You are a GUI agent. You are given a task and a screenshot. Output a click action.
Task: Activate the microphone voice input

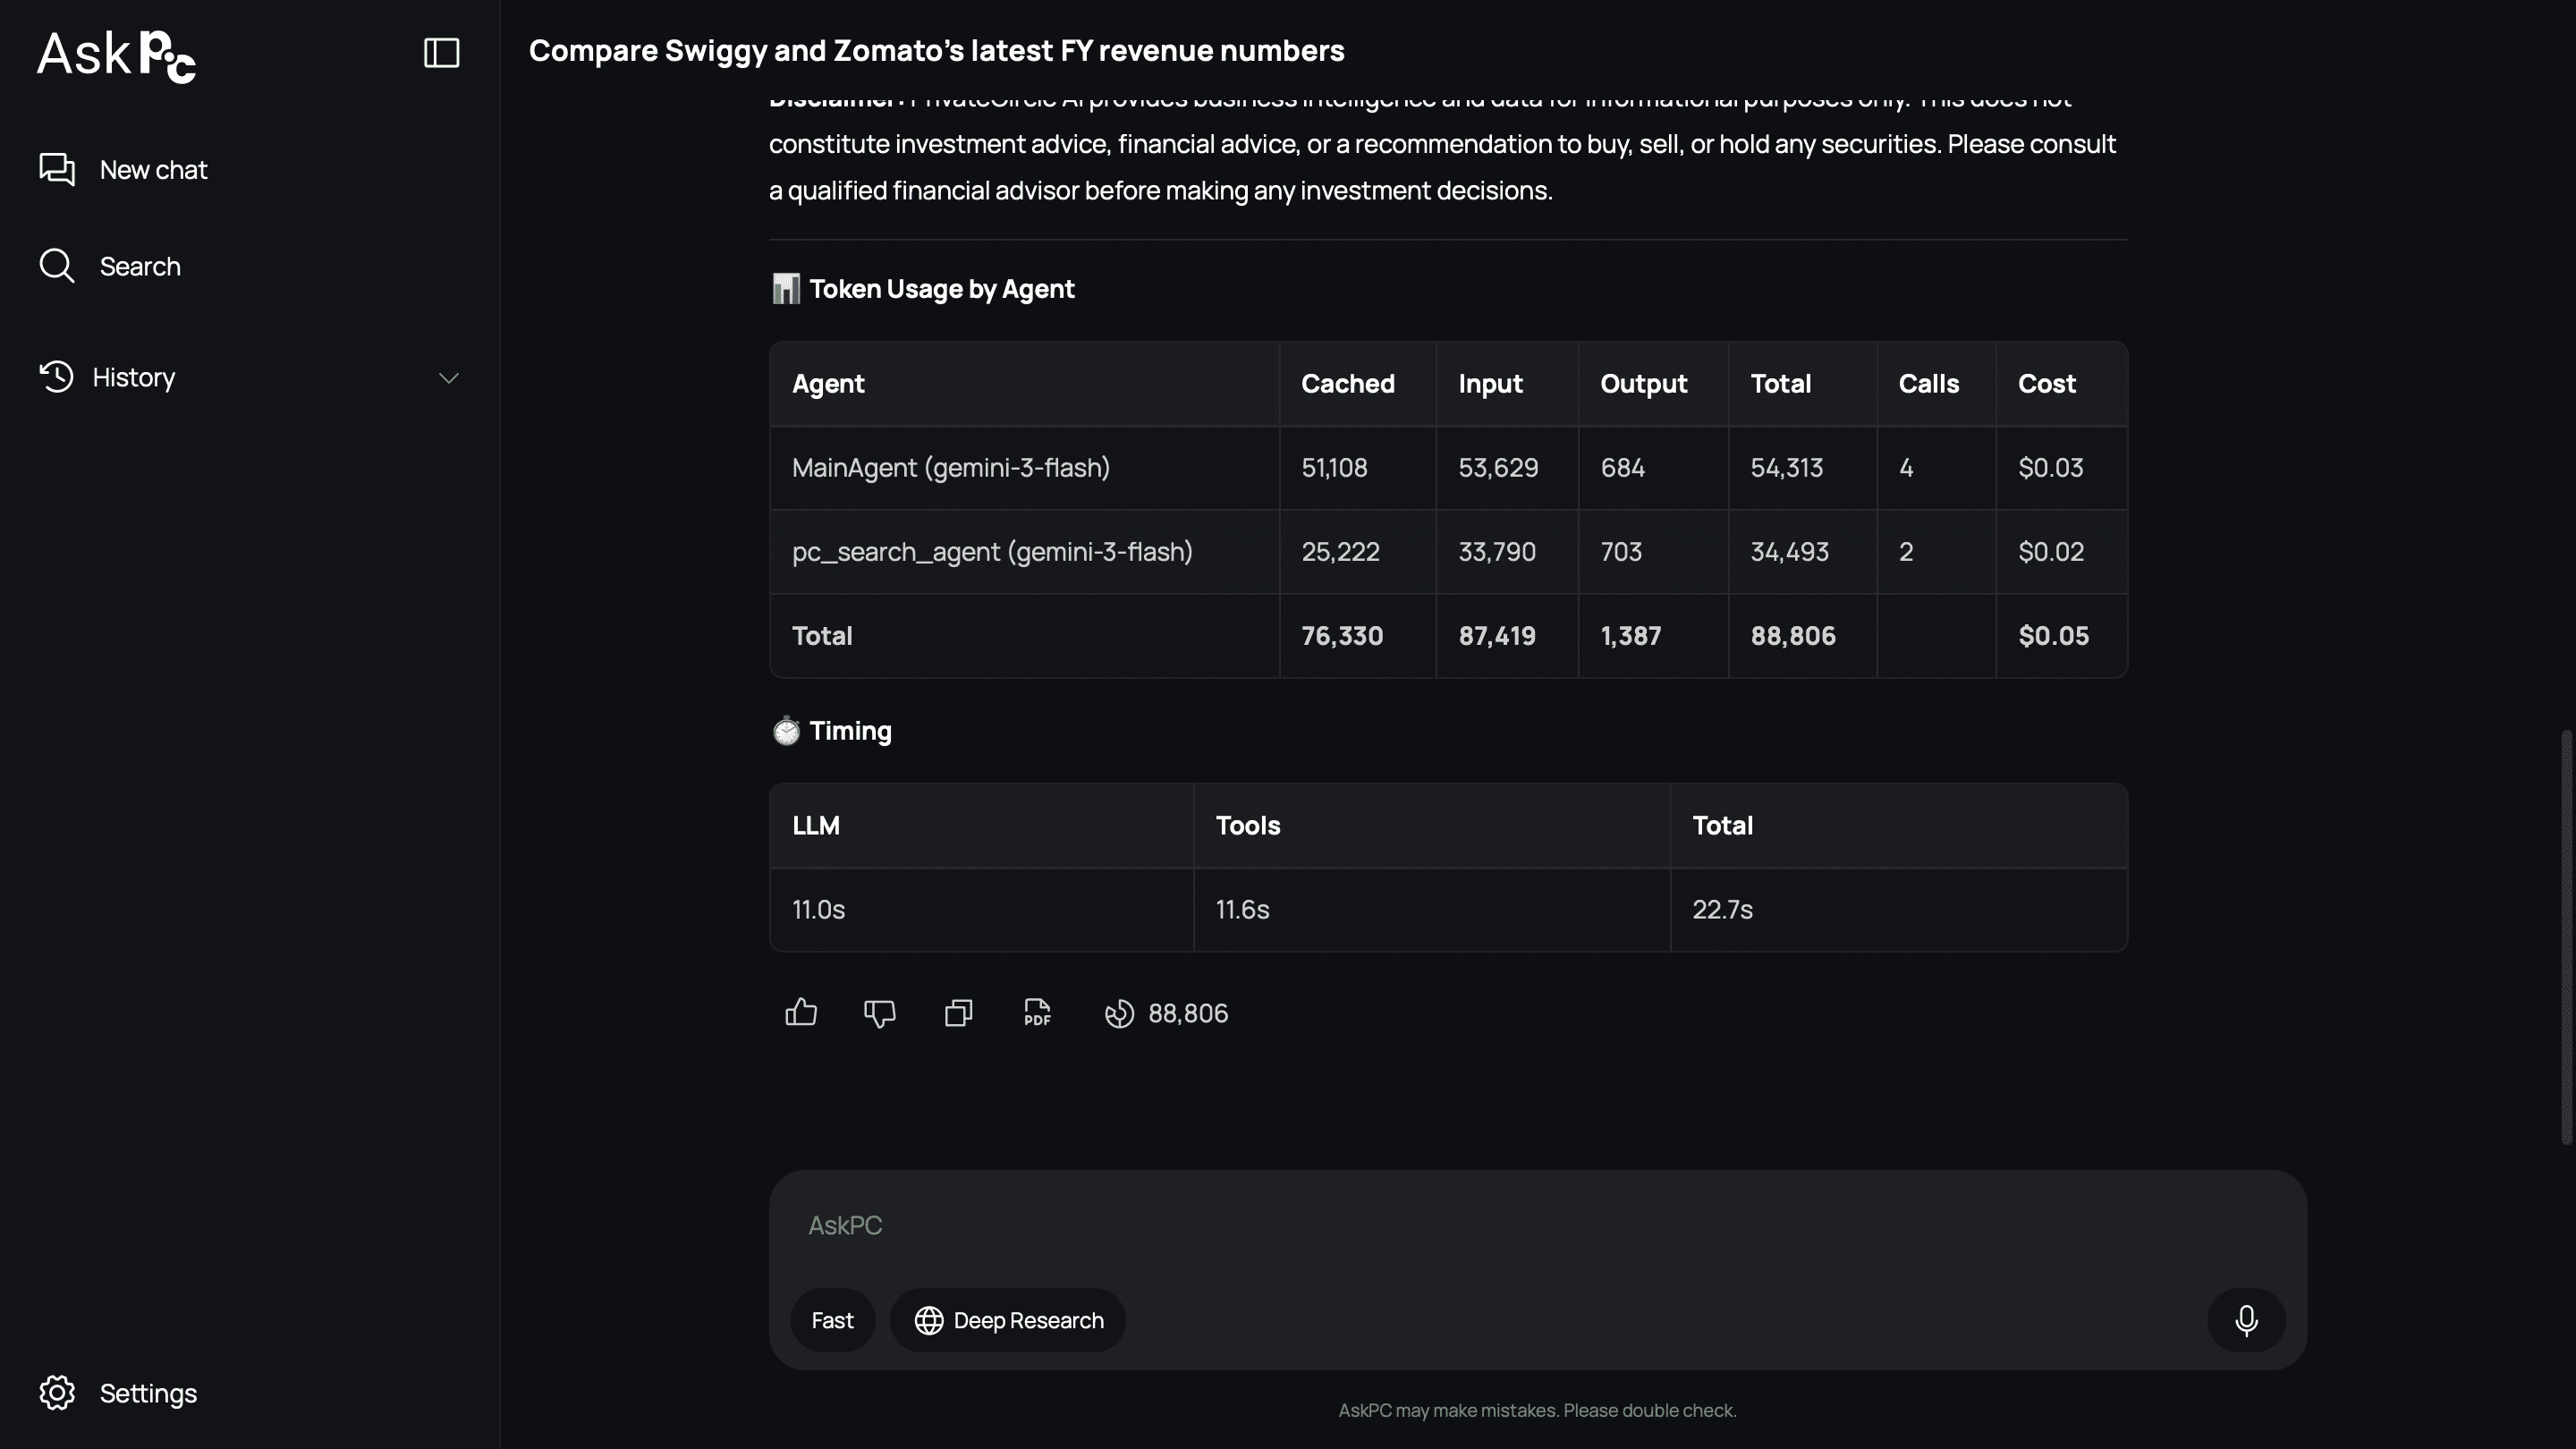point(2246,1320)
